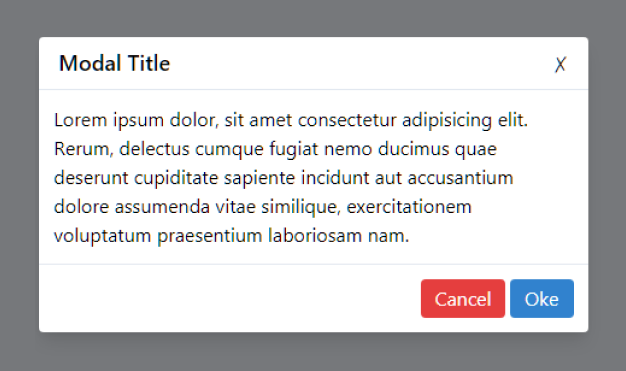This screenshot has height=371, width=626.
Task: Click the word similique in the paragraph
Action: [x=301, y=208]
